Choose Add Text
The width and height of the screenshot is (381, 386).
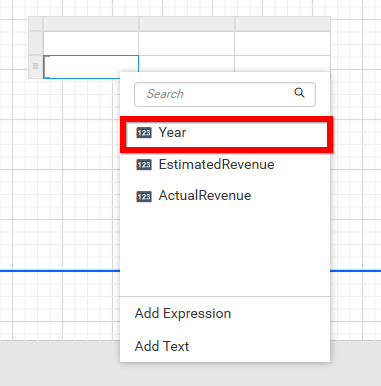tap(162, 346)
